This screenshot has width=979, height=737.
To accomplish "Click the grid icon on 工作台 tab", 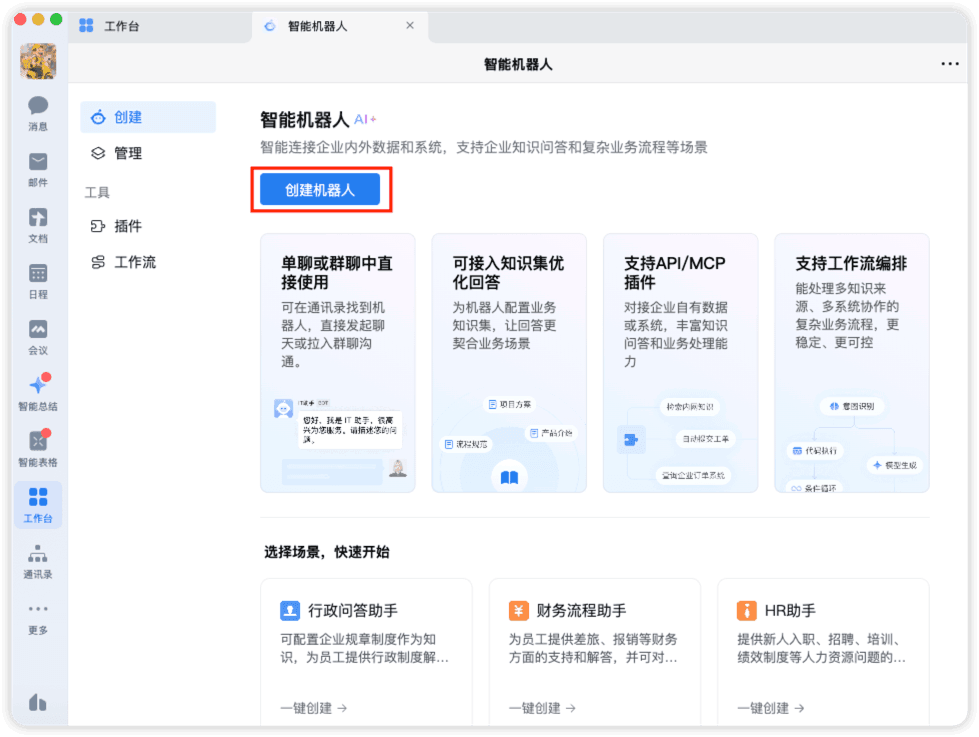I will [x=86, y=26].
